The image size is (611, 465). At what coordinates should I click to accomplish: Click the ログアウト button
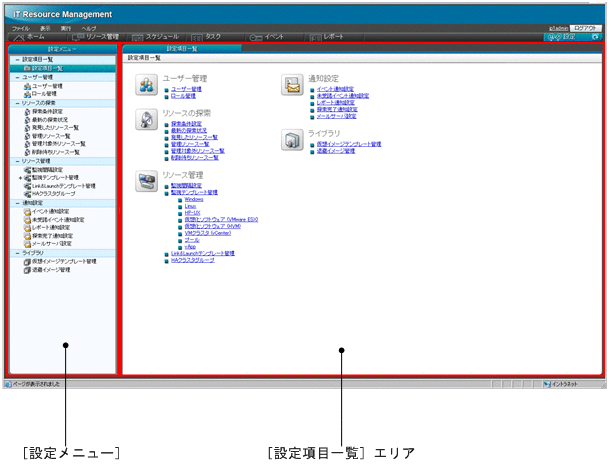coord(586,28)
